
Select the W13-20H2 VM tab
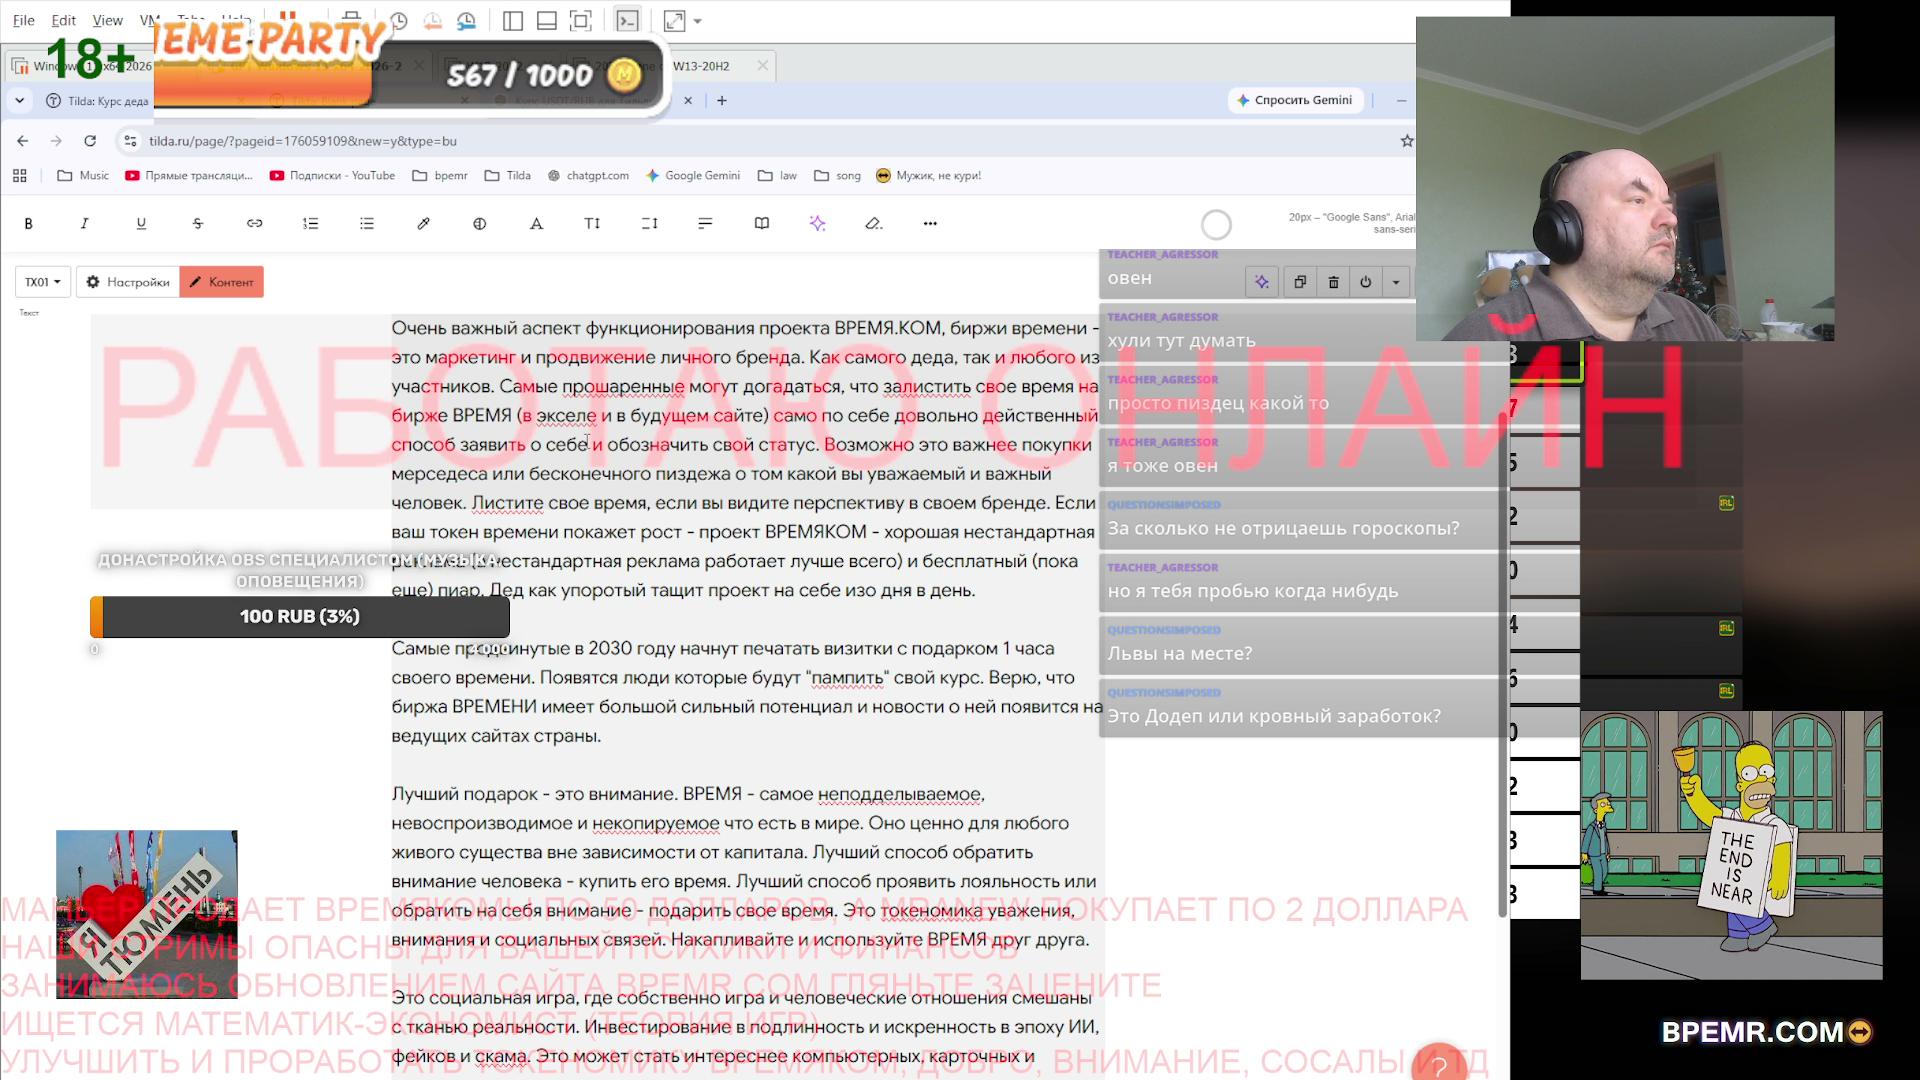[x=701, y=66]
